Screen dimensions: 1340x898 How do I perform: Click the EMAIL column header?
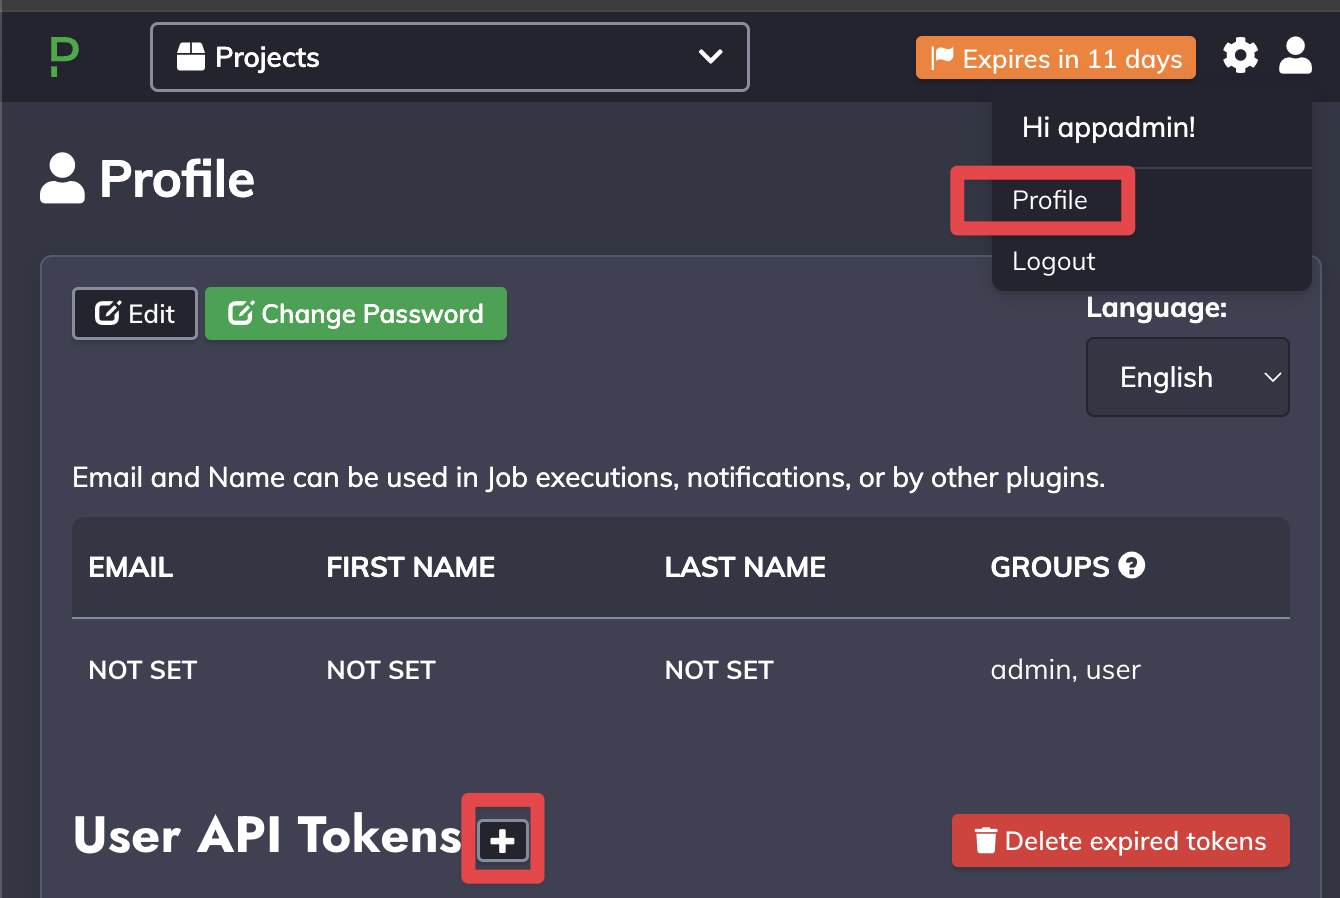point(131,567)
